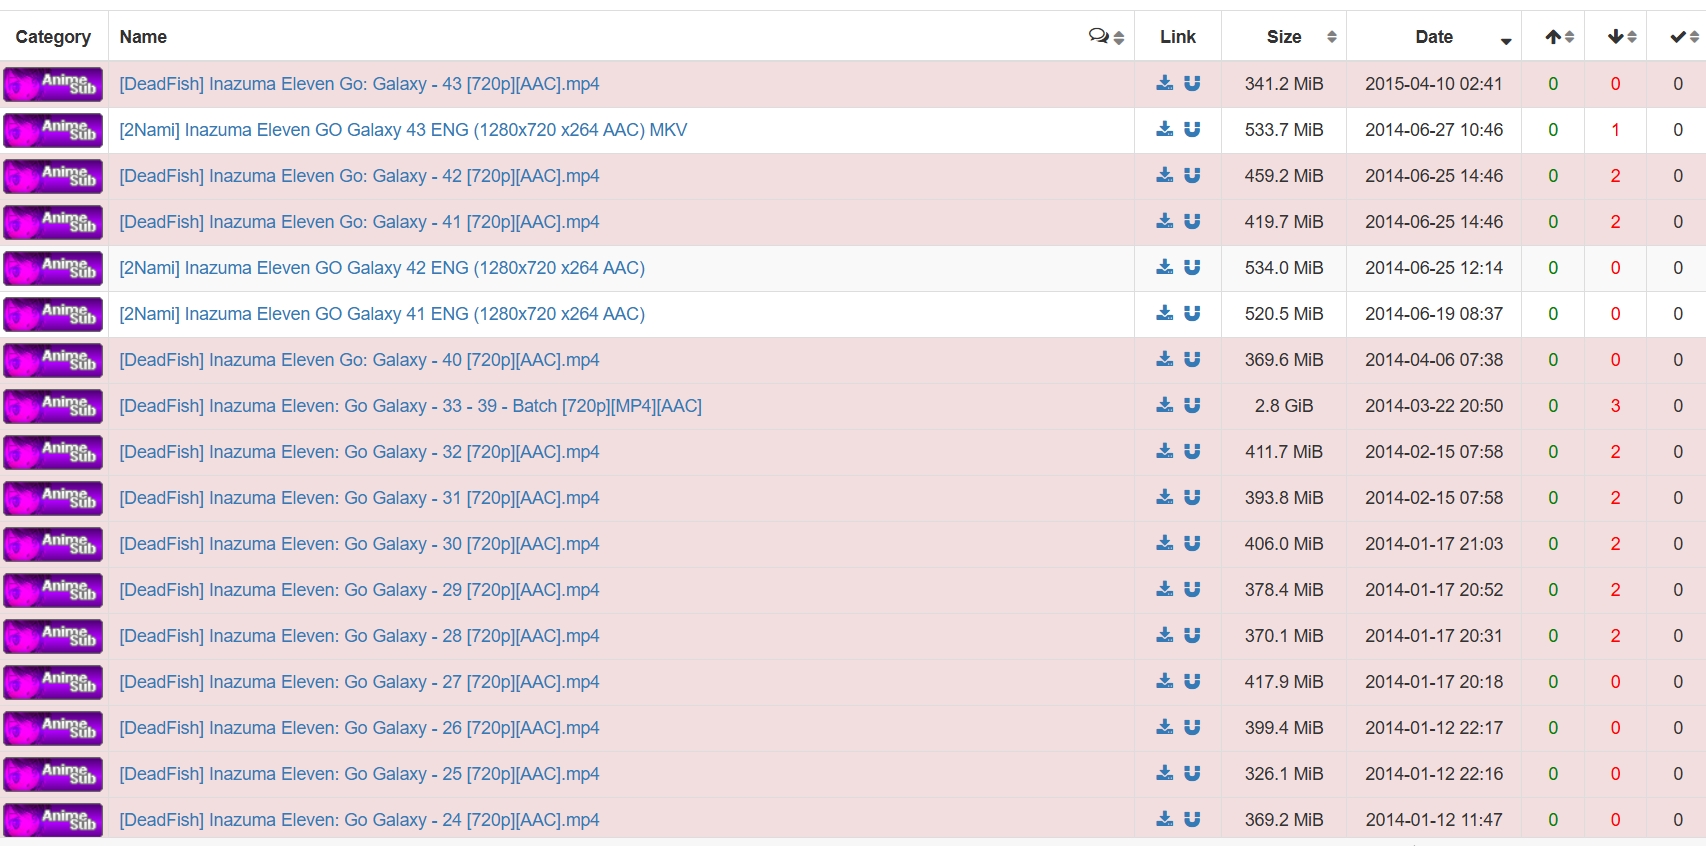Download torrent file for DeadFish Galaxy 42
The height and width of the screenshot is (846, 1706).
coord(1164,175)
